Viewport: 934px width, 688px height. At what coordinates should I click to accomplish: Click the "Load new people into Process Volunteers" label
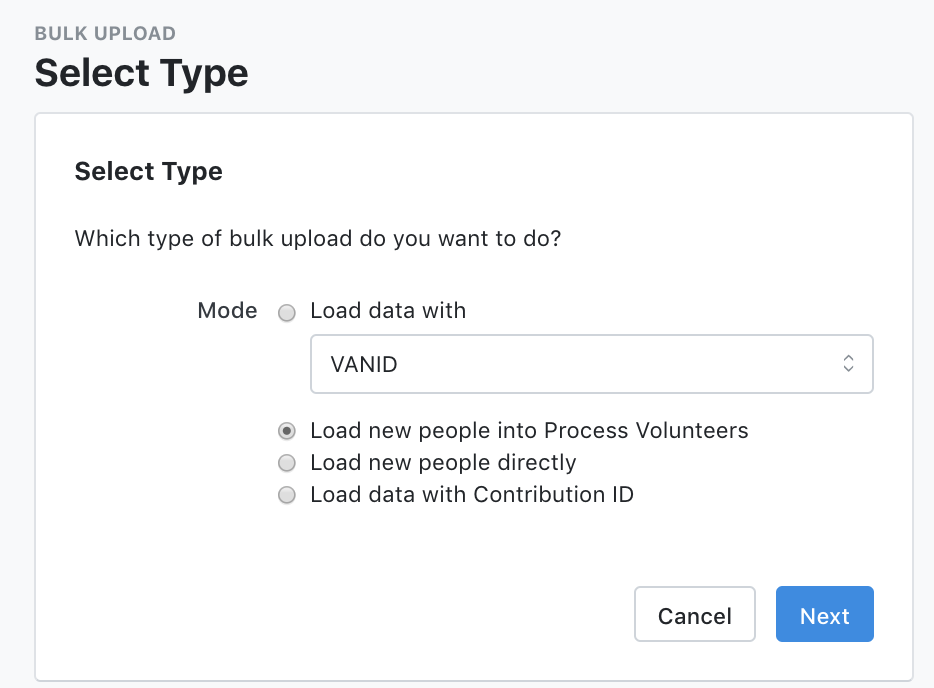point(529,431)
